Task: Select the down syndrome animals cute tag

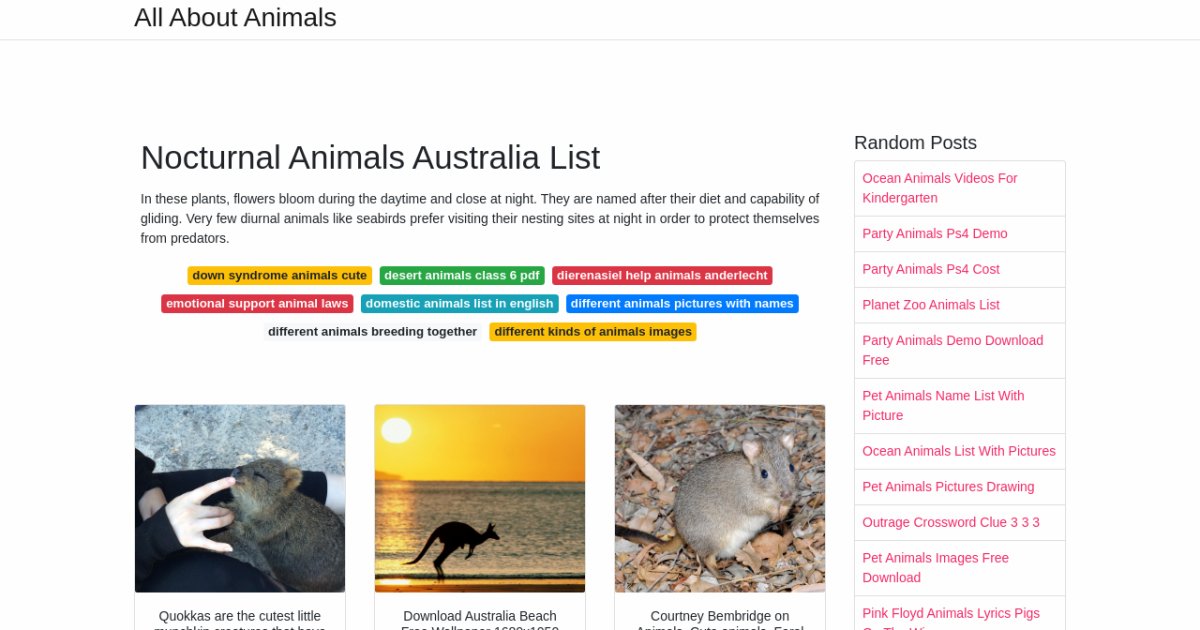Action: [279, 276]
